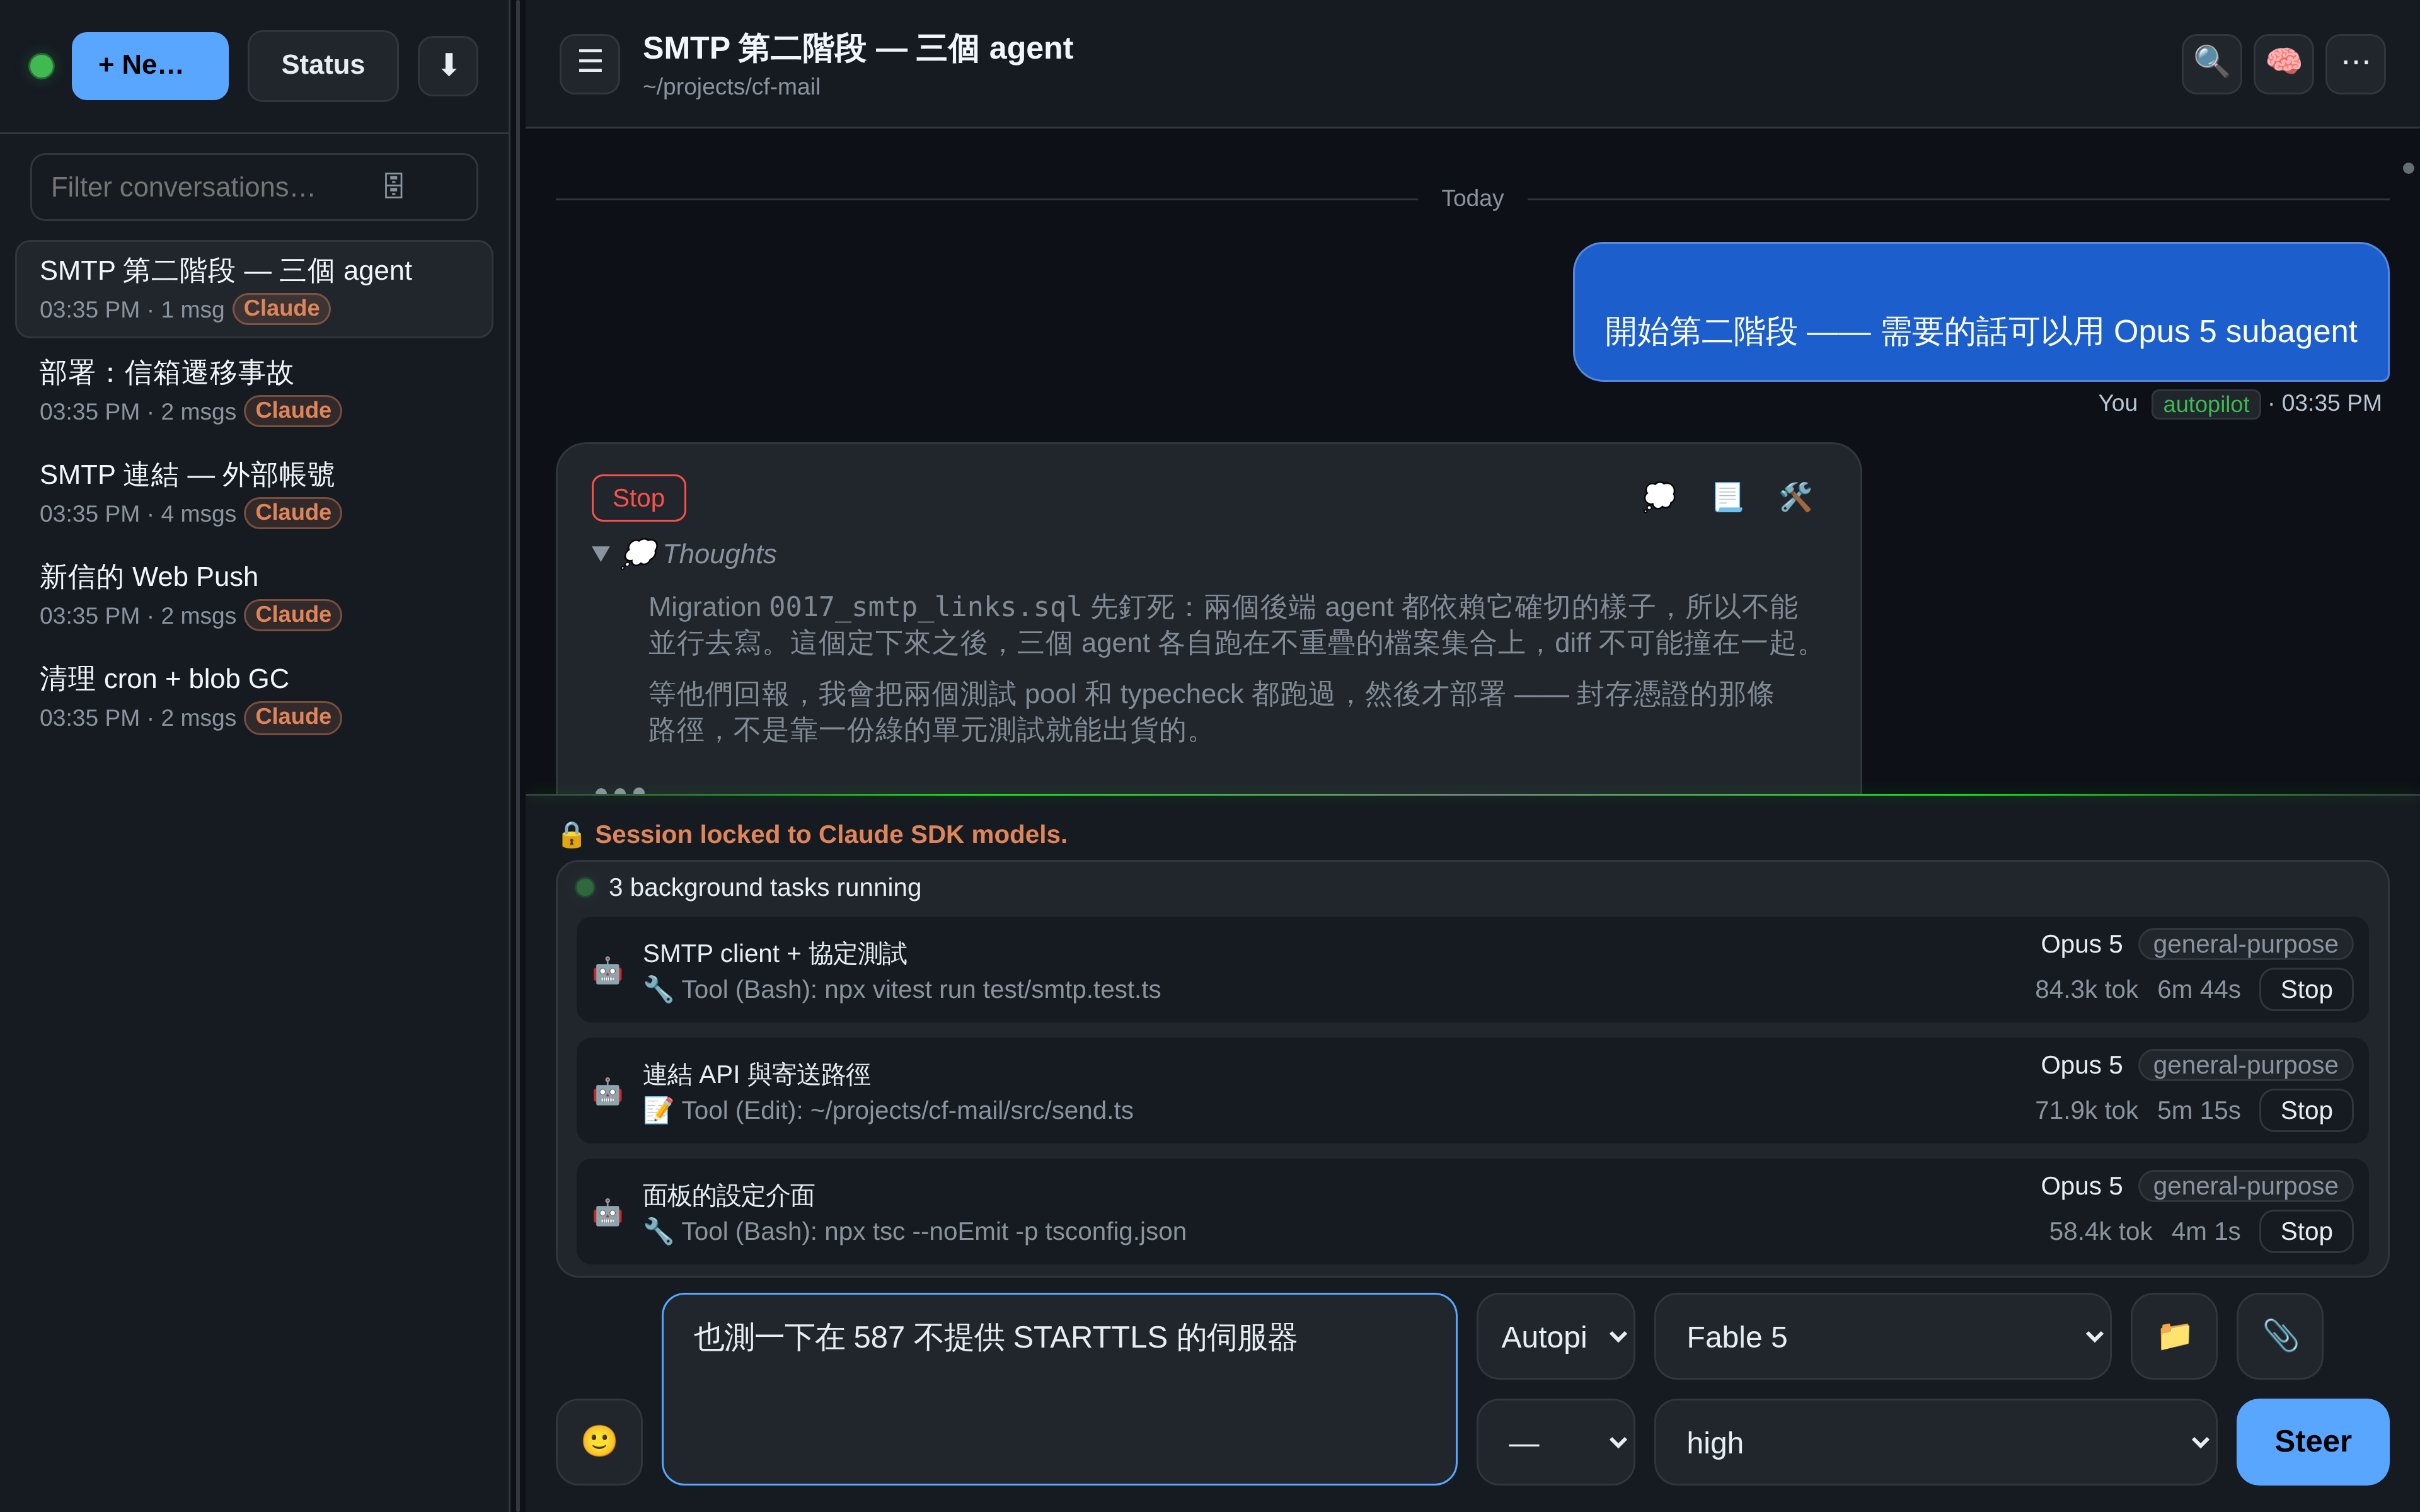Click the document page icon in message toolbar
The height and width of the screenshot is (1512, 2420).
(1727, 497)
